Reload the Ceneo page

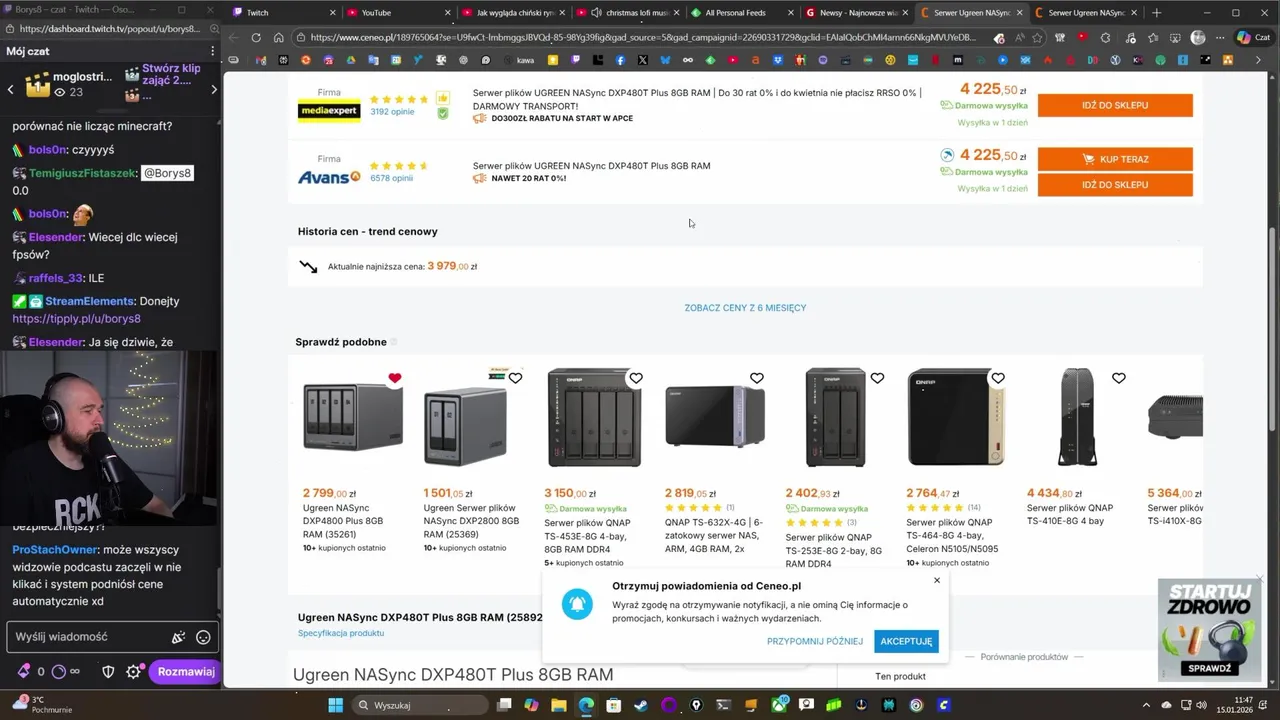(256, 38)
